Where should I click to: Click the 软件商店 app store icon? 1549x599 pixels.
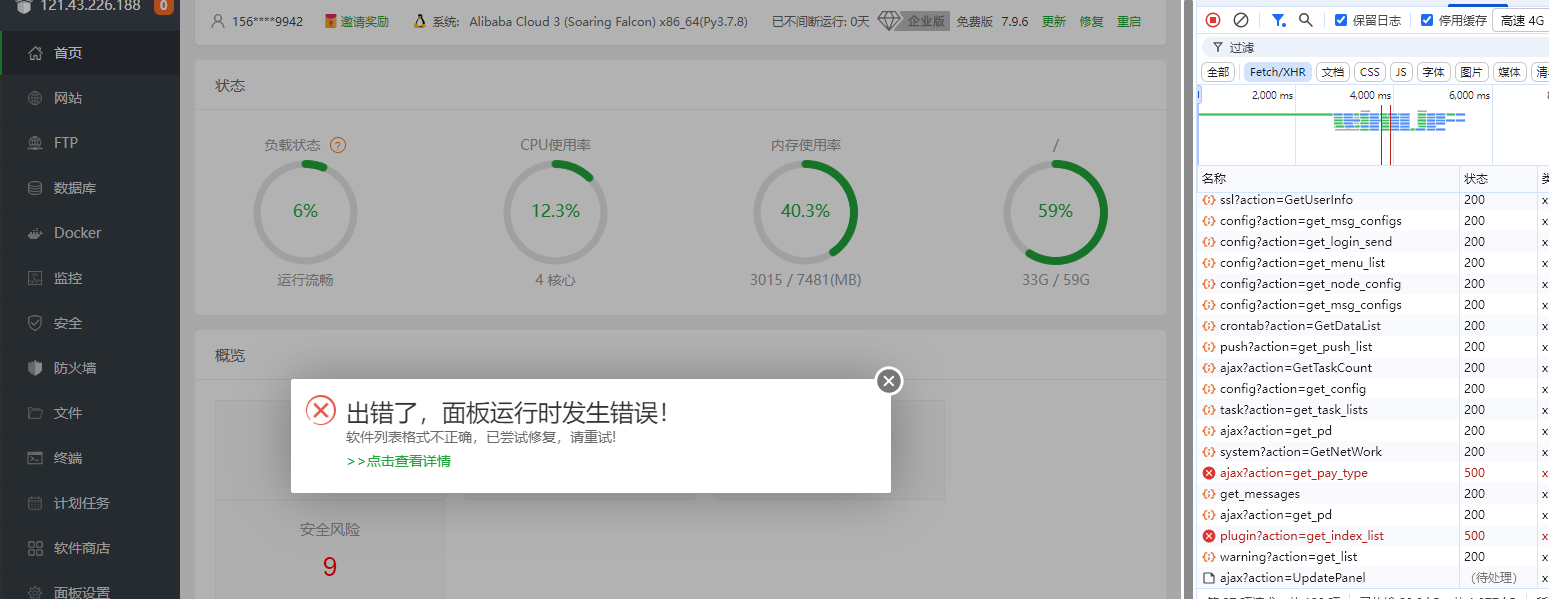coord(35,548)
